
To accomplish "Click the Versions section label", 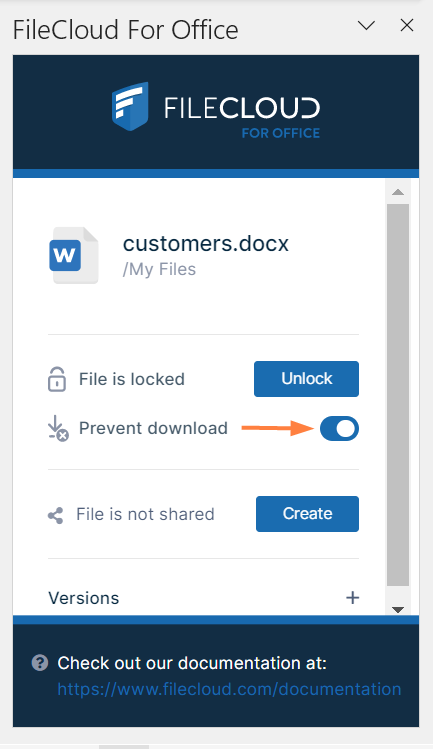I will 84,598.
